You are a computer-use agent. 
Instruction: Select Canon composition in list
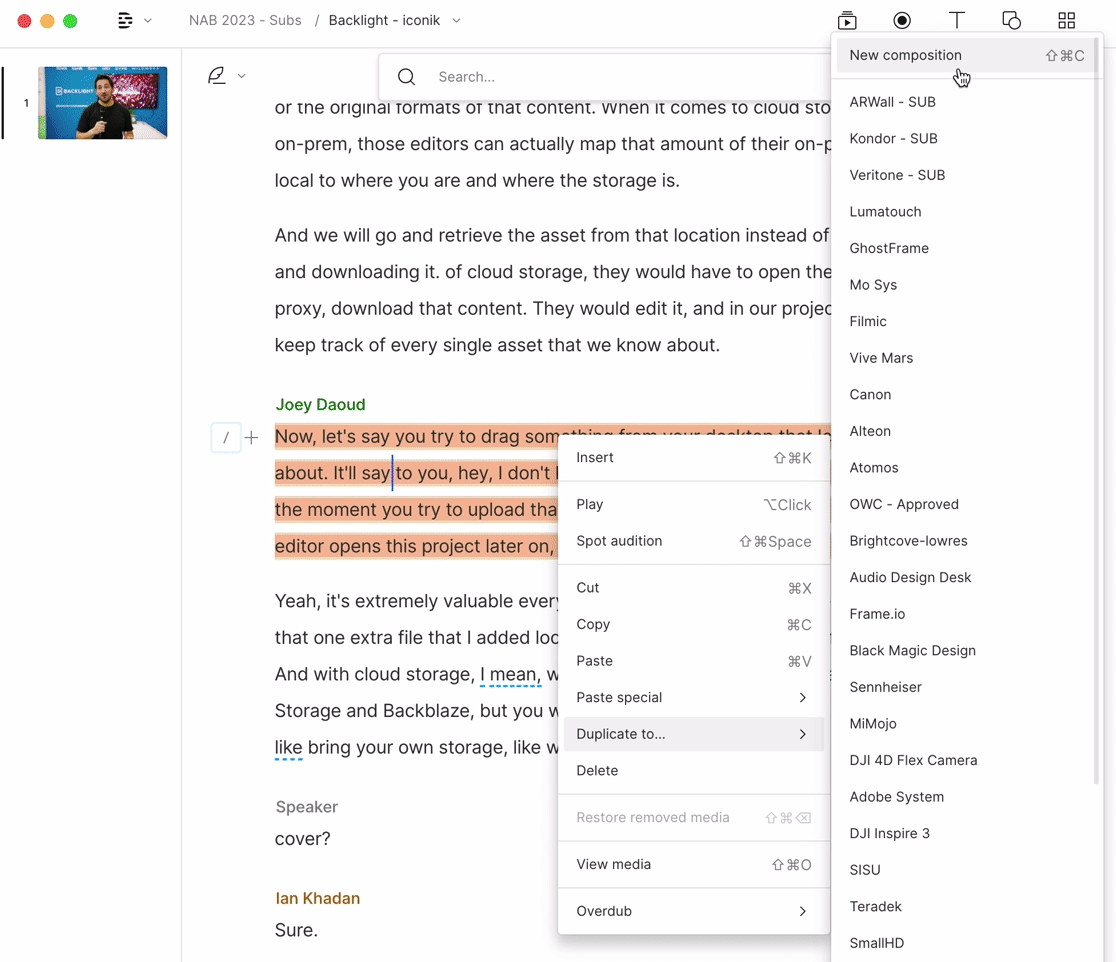click(x=966, y=394)
